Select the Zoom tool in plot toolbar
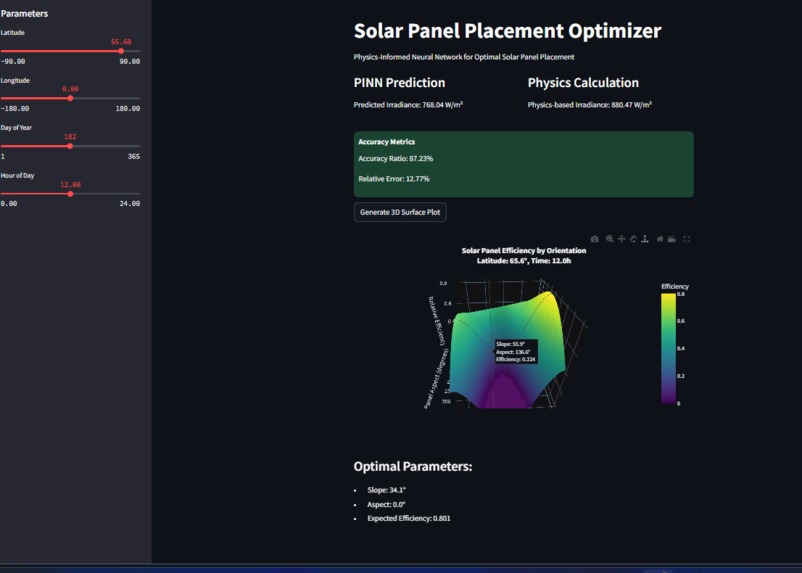Image resolution: width=802 pixels, height=573 pixels. [x=610, y=239]
